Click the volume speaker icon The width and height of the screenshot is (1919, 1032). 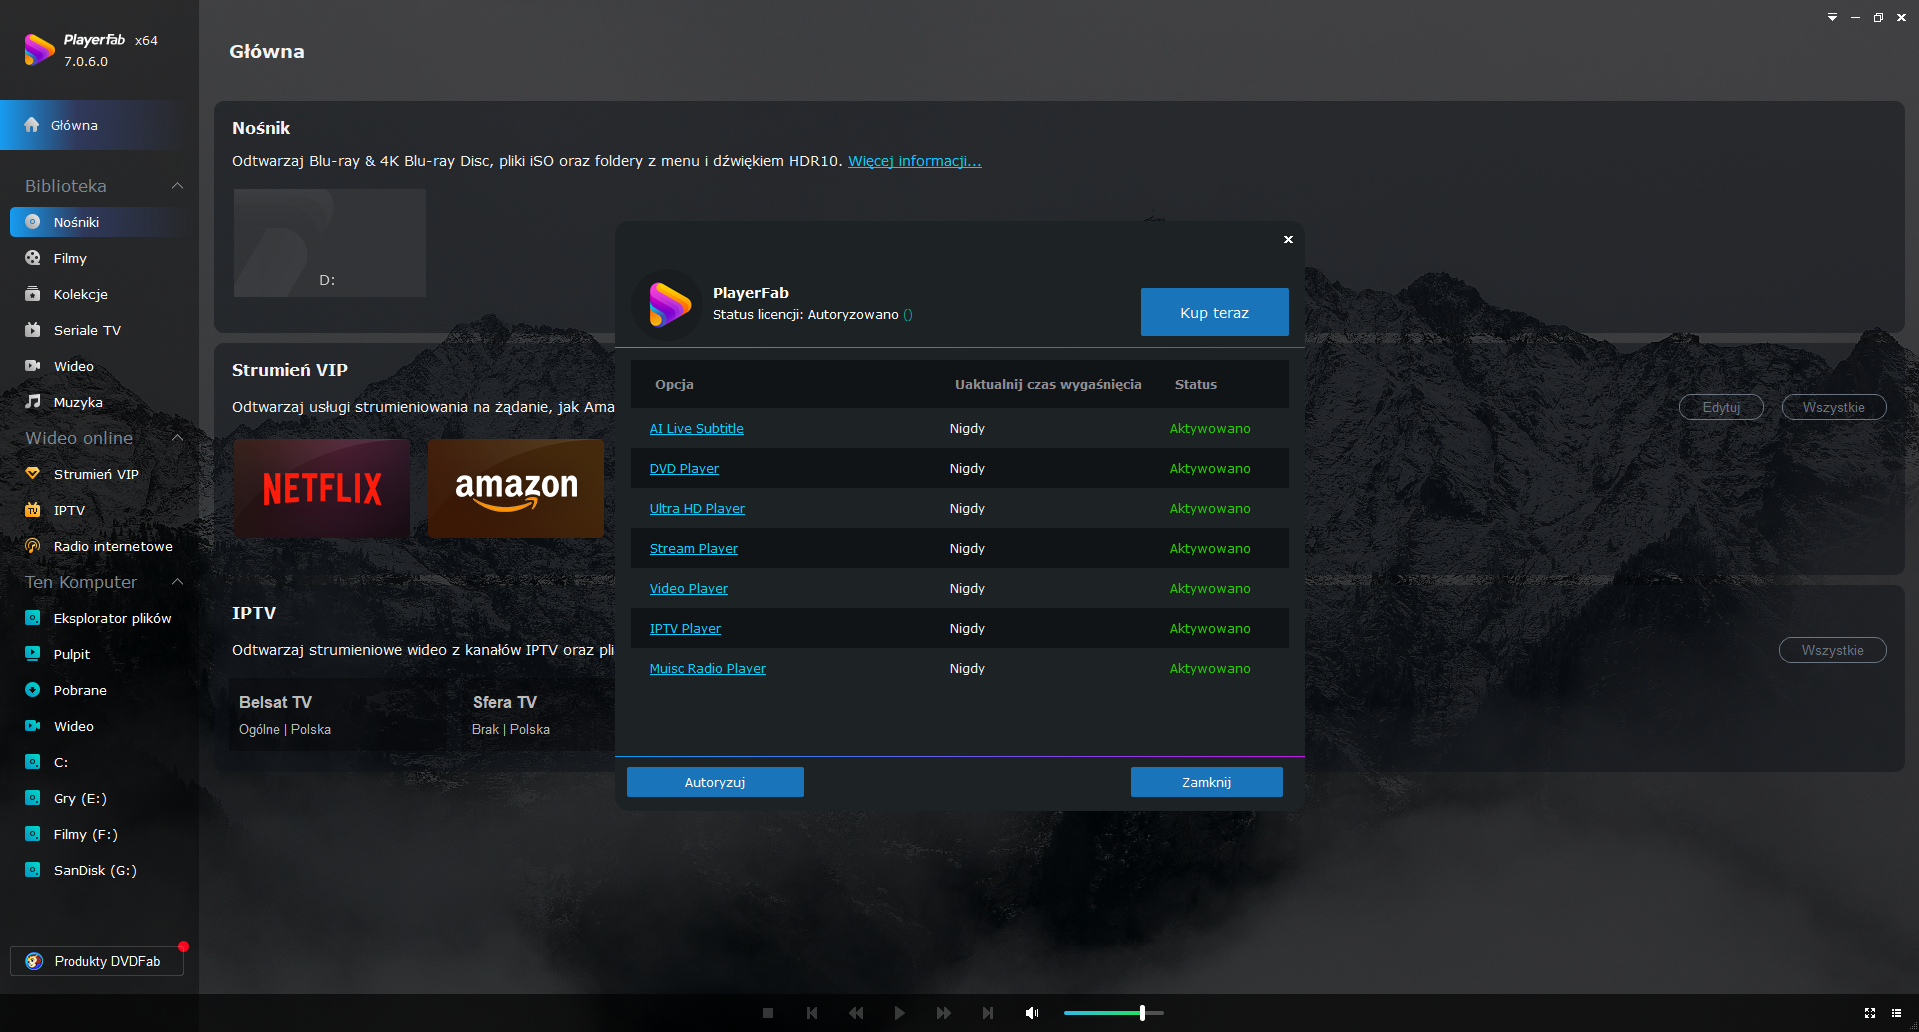click(1032, 1013)
